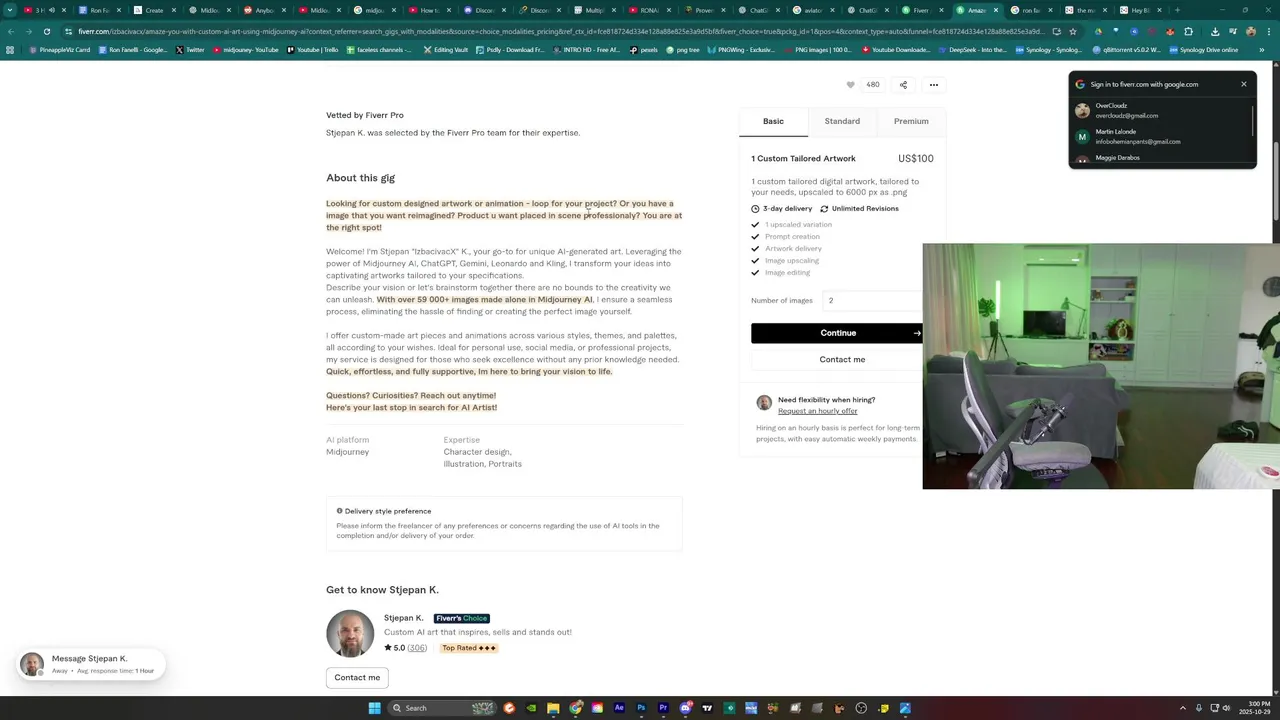1280x720 pixels.
Task: Open After Effects from the taskbar
Action: pos(619,708)
